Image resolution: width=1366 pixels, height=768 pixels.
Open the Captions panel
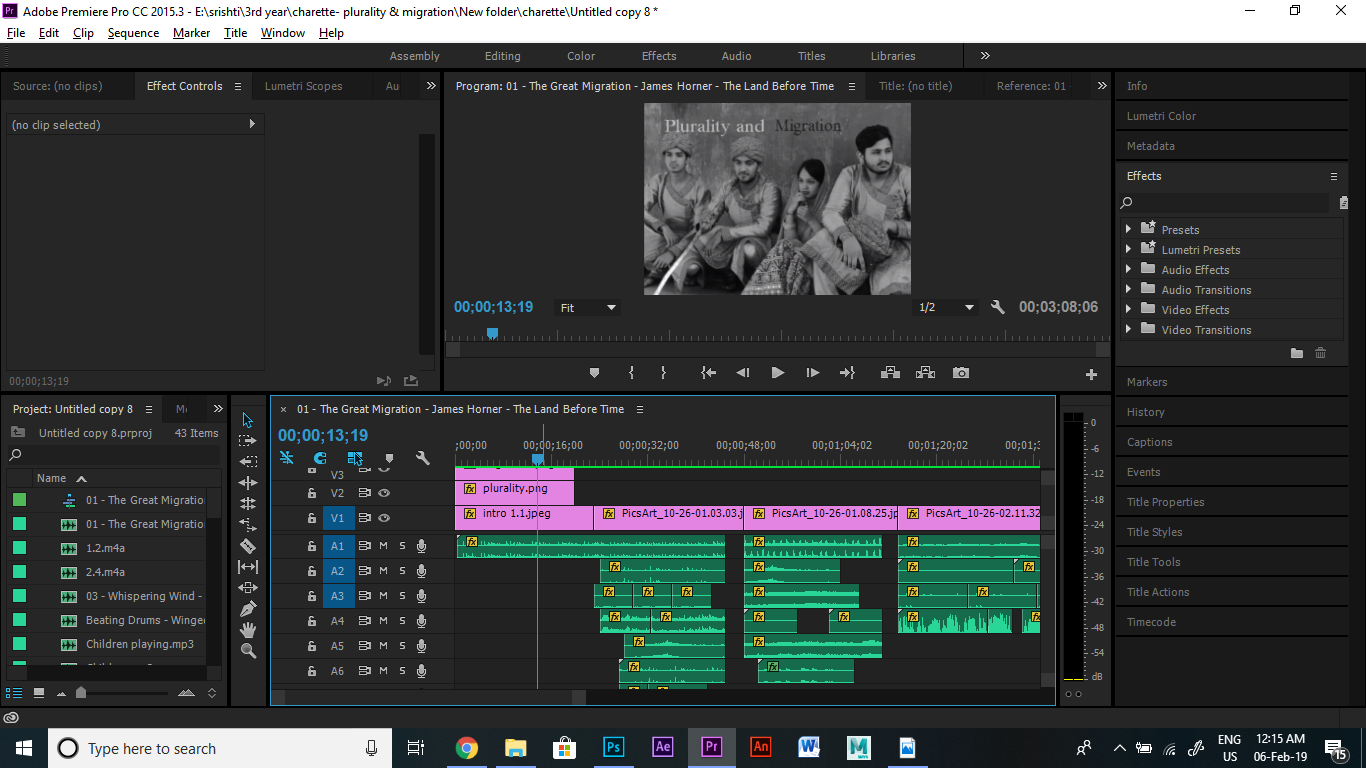(x=1150, y=442)
